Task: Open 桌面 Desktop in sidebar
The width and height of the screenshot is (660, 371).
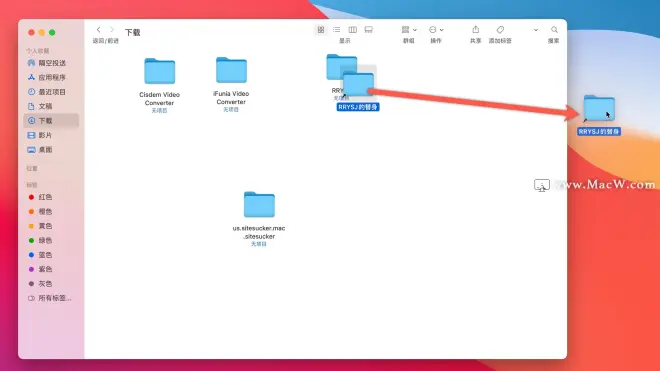Action: coord(51,149)
